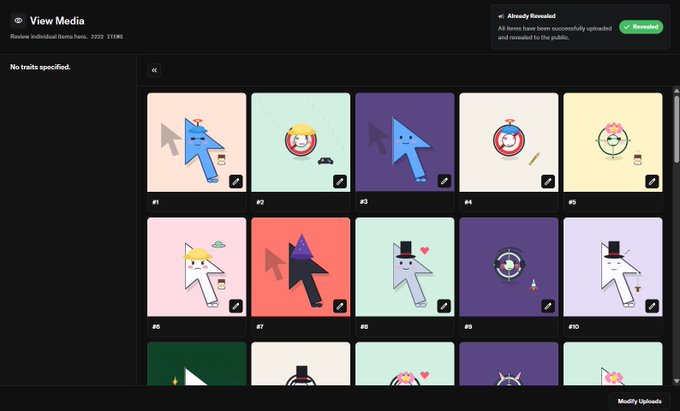Click the green Revealed button

641,27
